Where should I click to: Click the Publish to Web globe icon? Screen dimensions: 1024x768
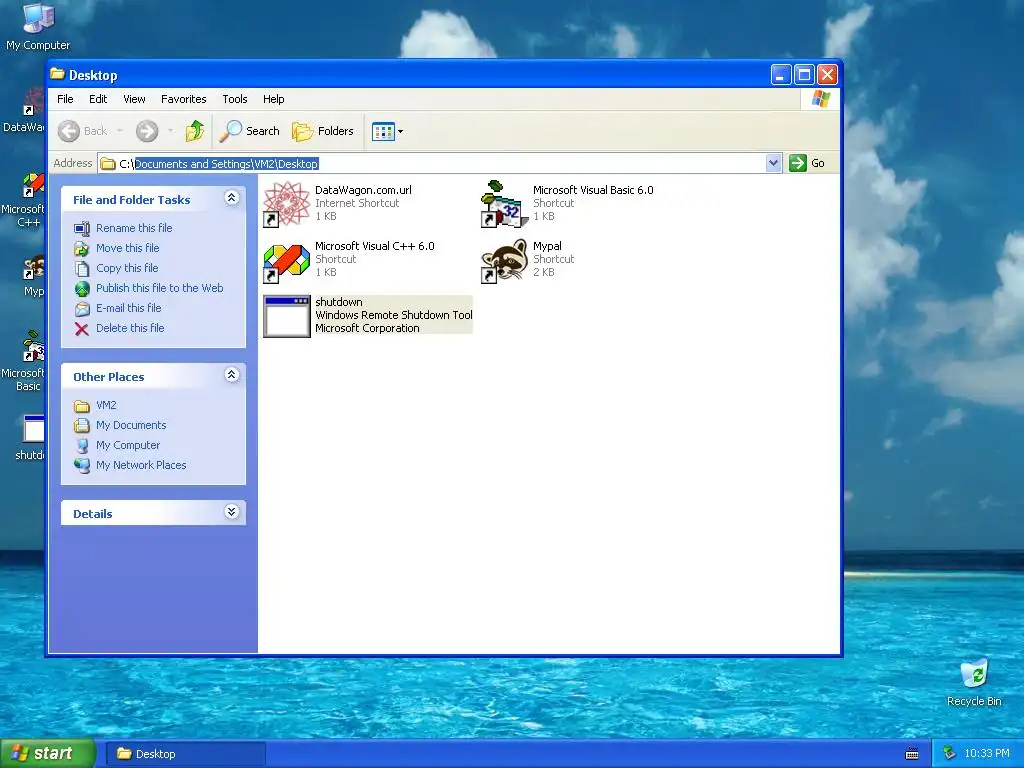82,289
